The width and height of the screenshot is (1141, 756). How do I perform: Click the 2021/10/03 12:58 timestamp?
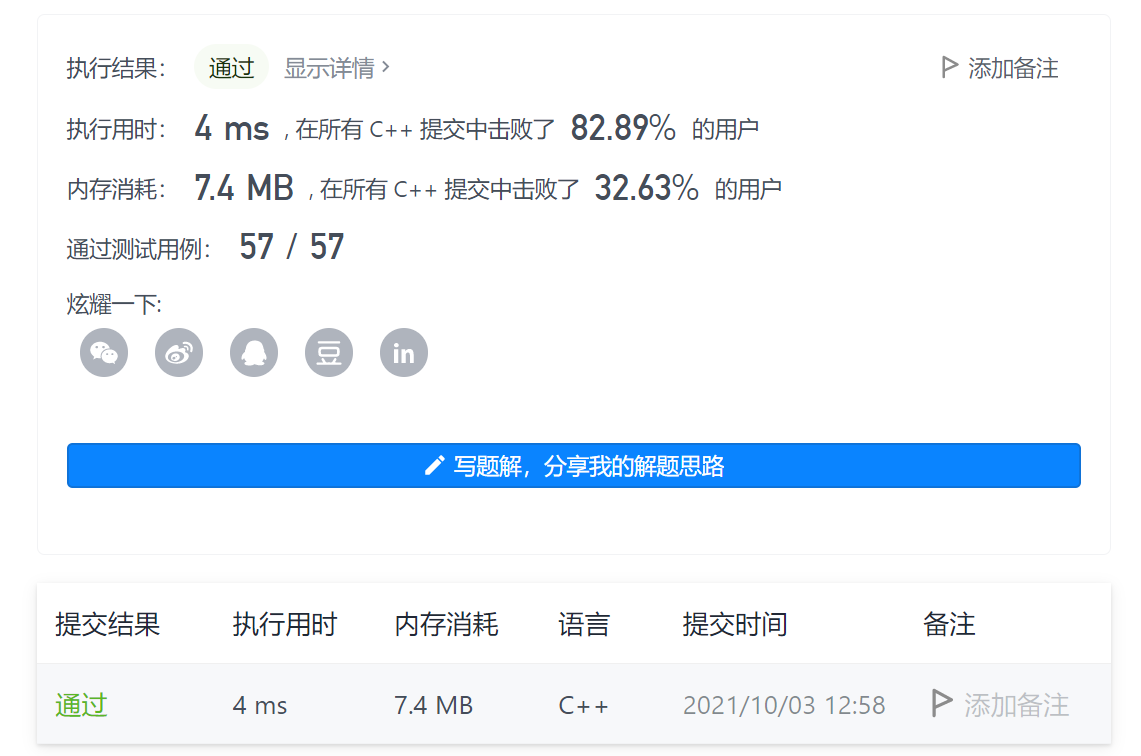784,705
